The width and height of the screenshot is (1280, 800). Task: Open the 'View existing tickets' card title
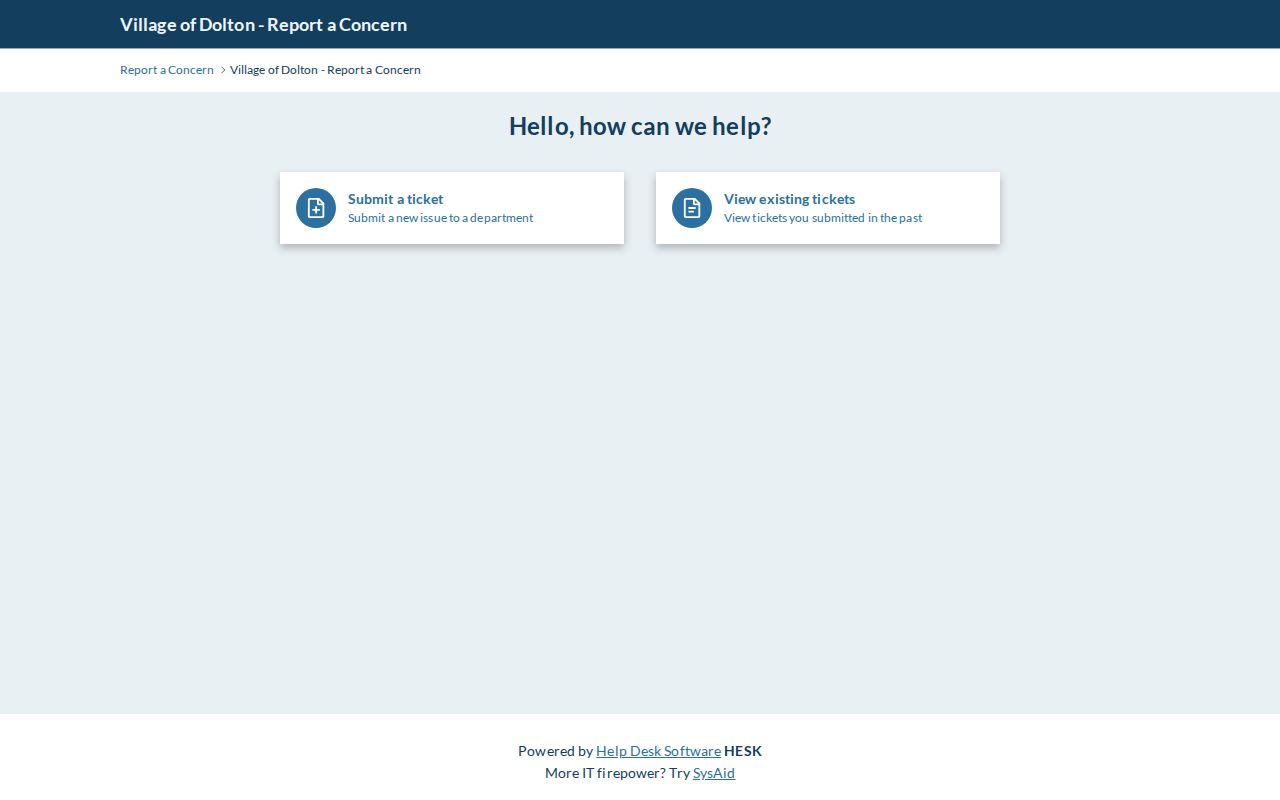point(789,199)
